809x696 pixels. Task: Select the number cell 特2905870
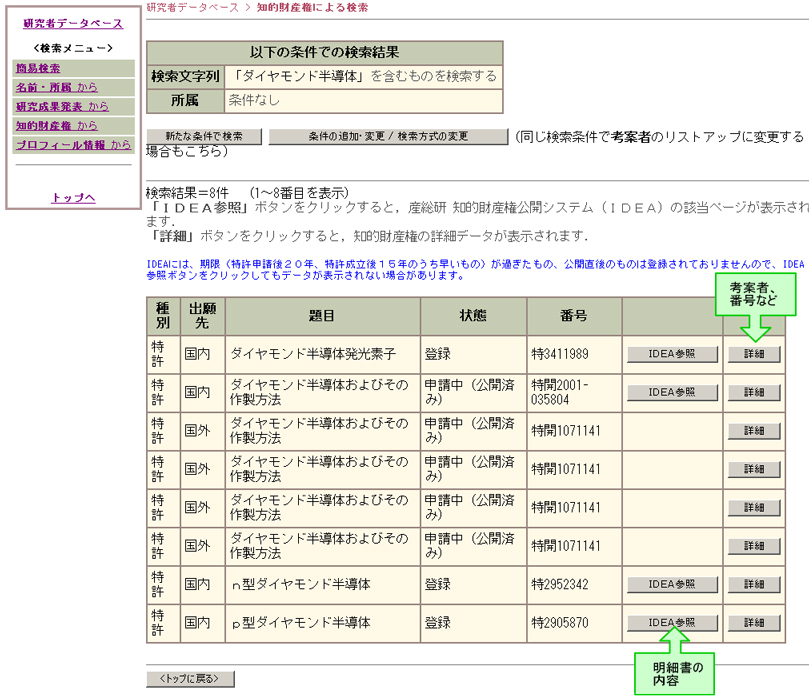(574, 623)
